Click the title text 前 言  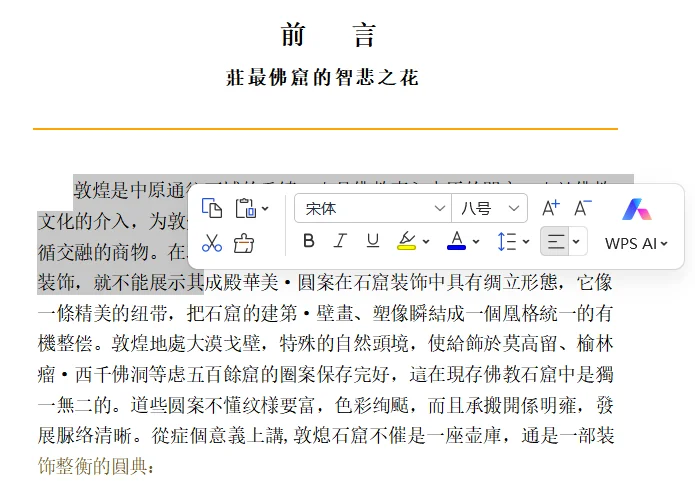pos(329,35)
